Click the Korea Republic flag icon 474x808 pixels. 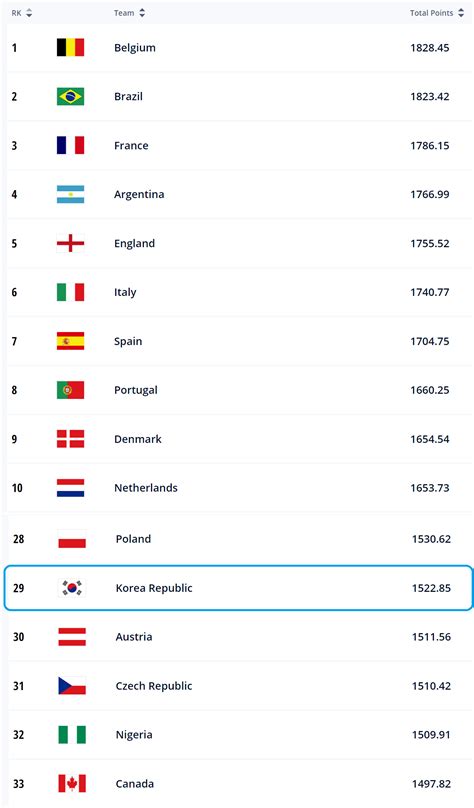coord(72,588)
